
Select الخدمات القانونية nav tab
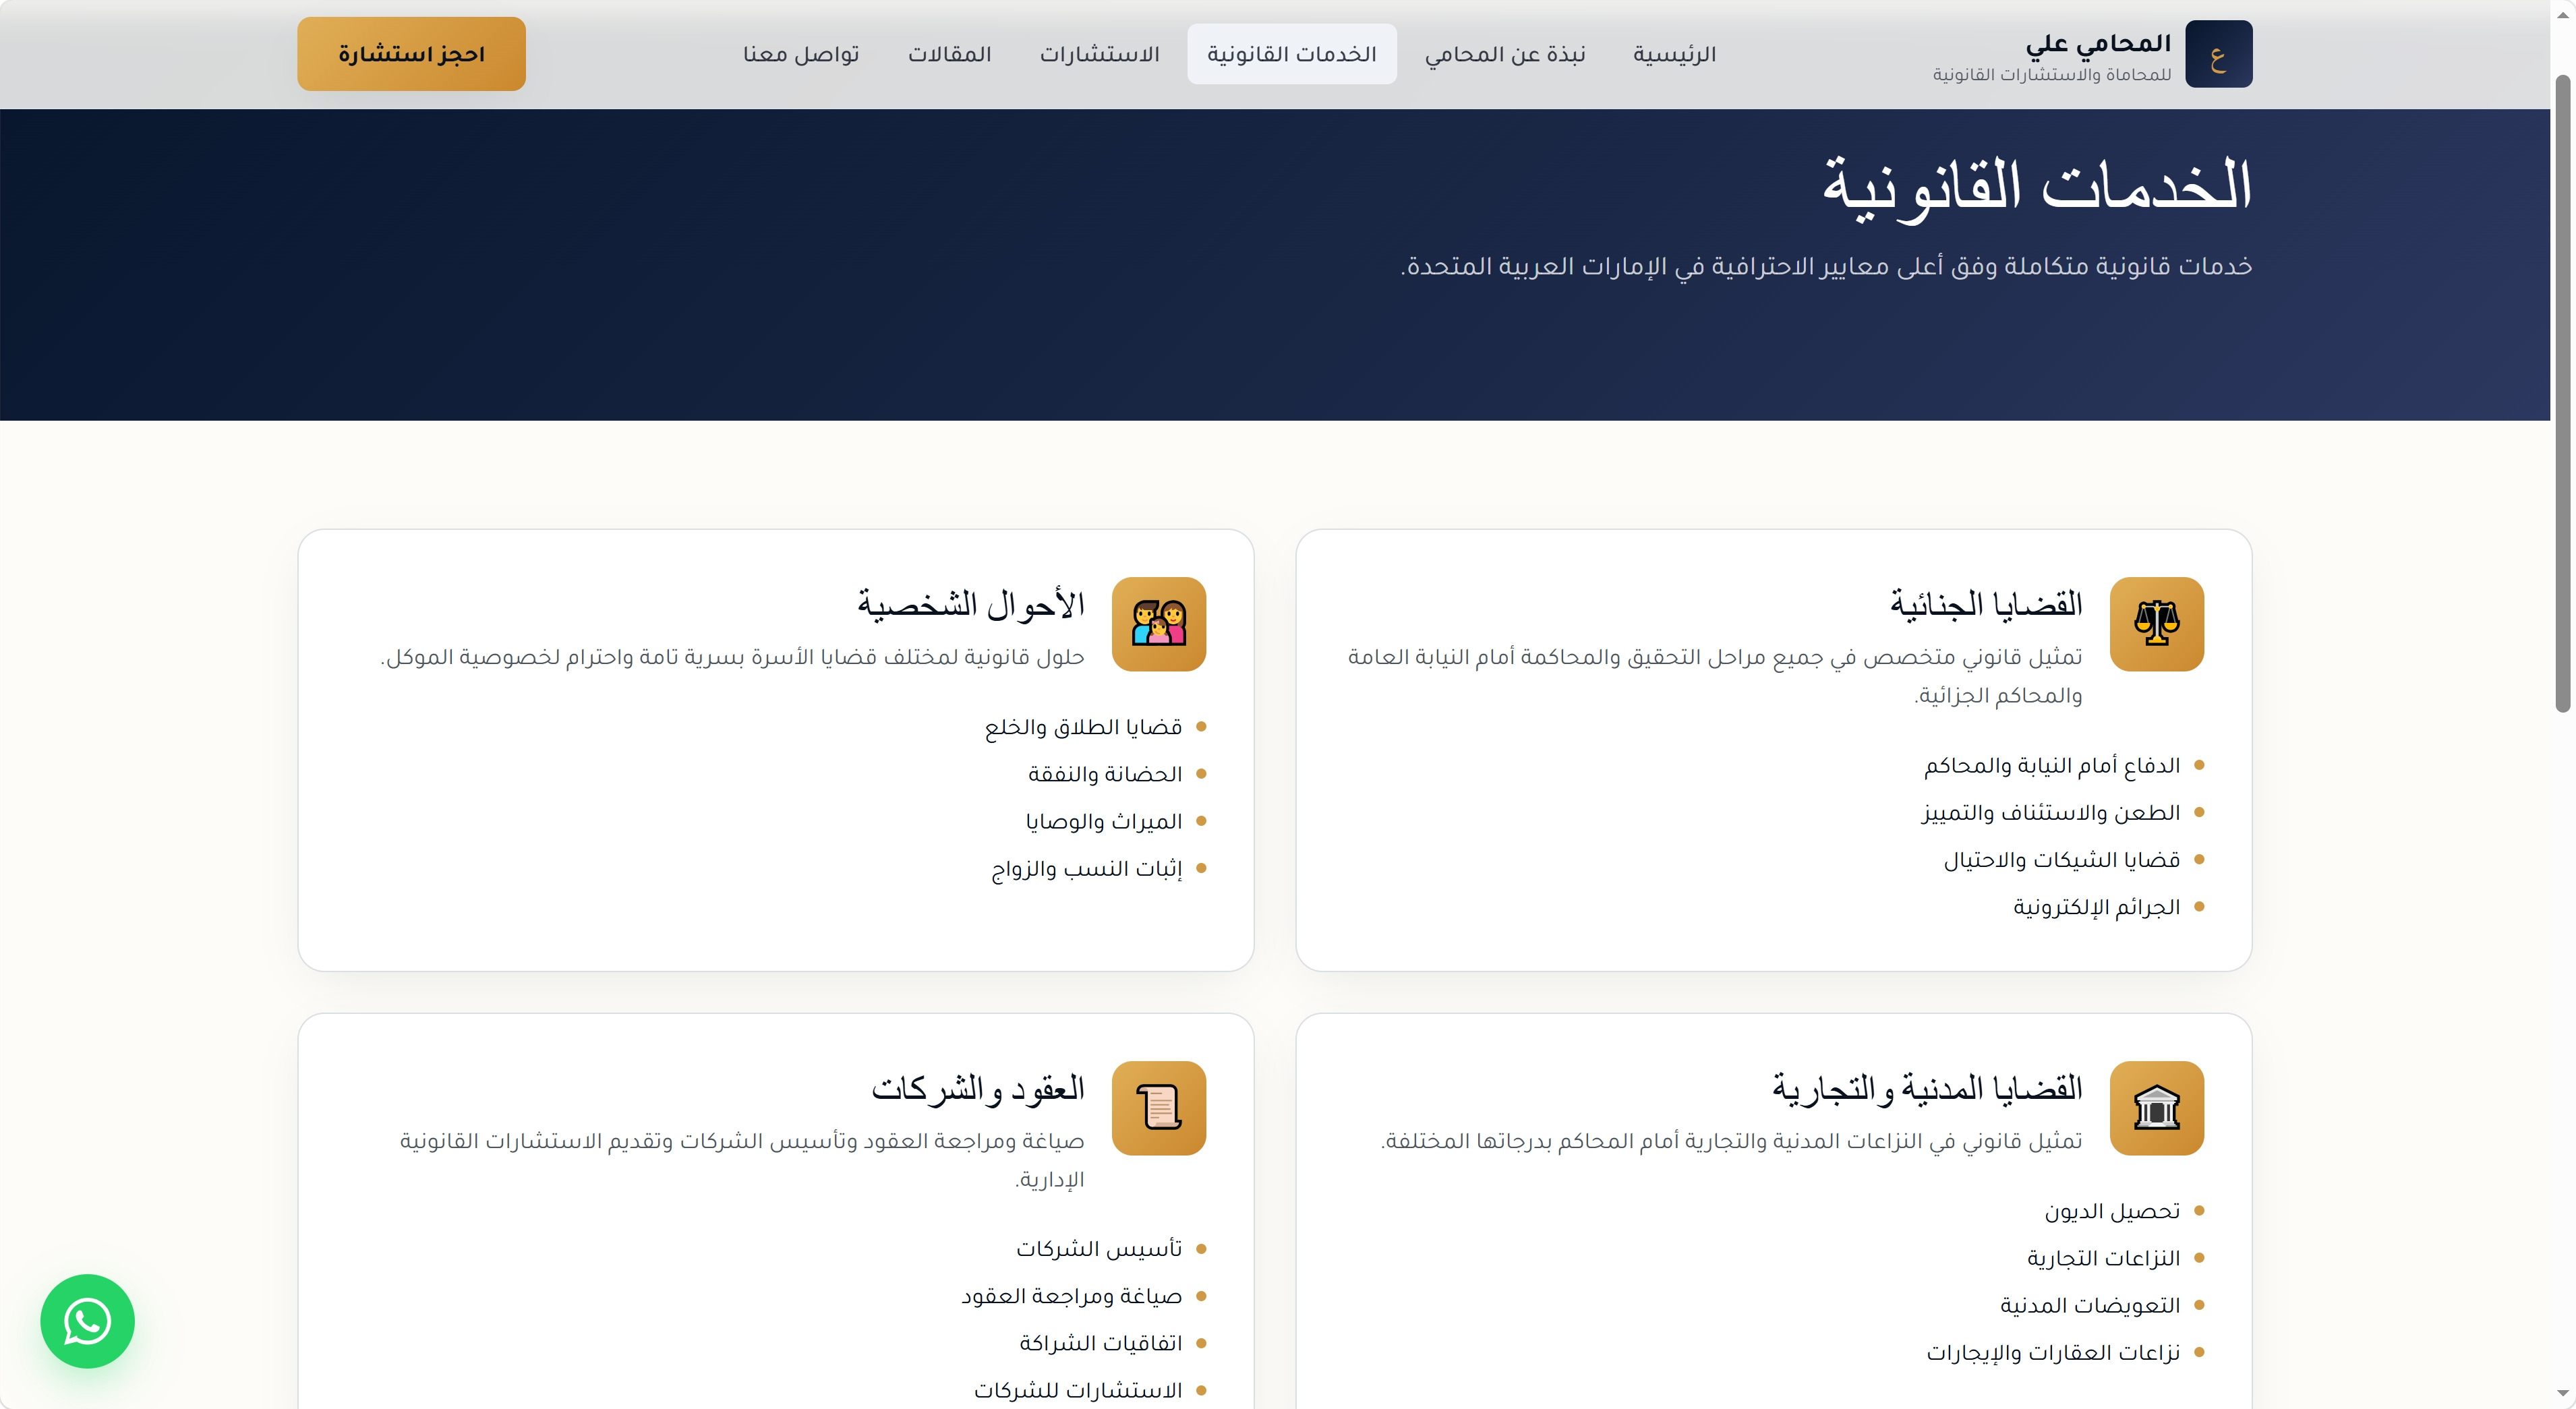point(1291,54)
